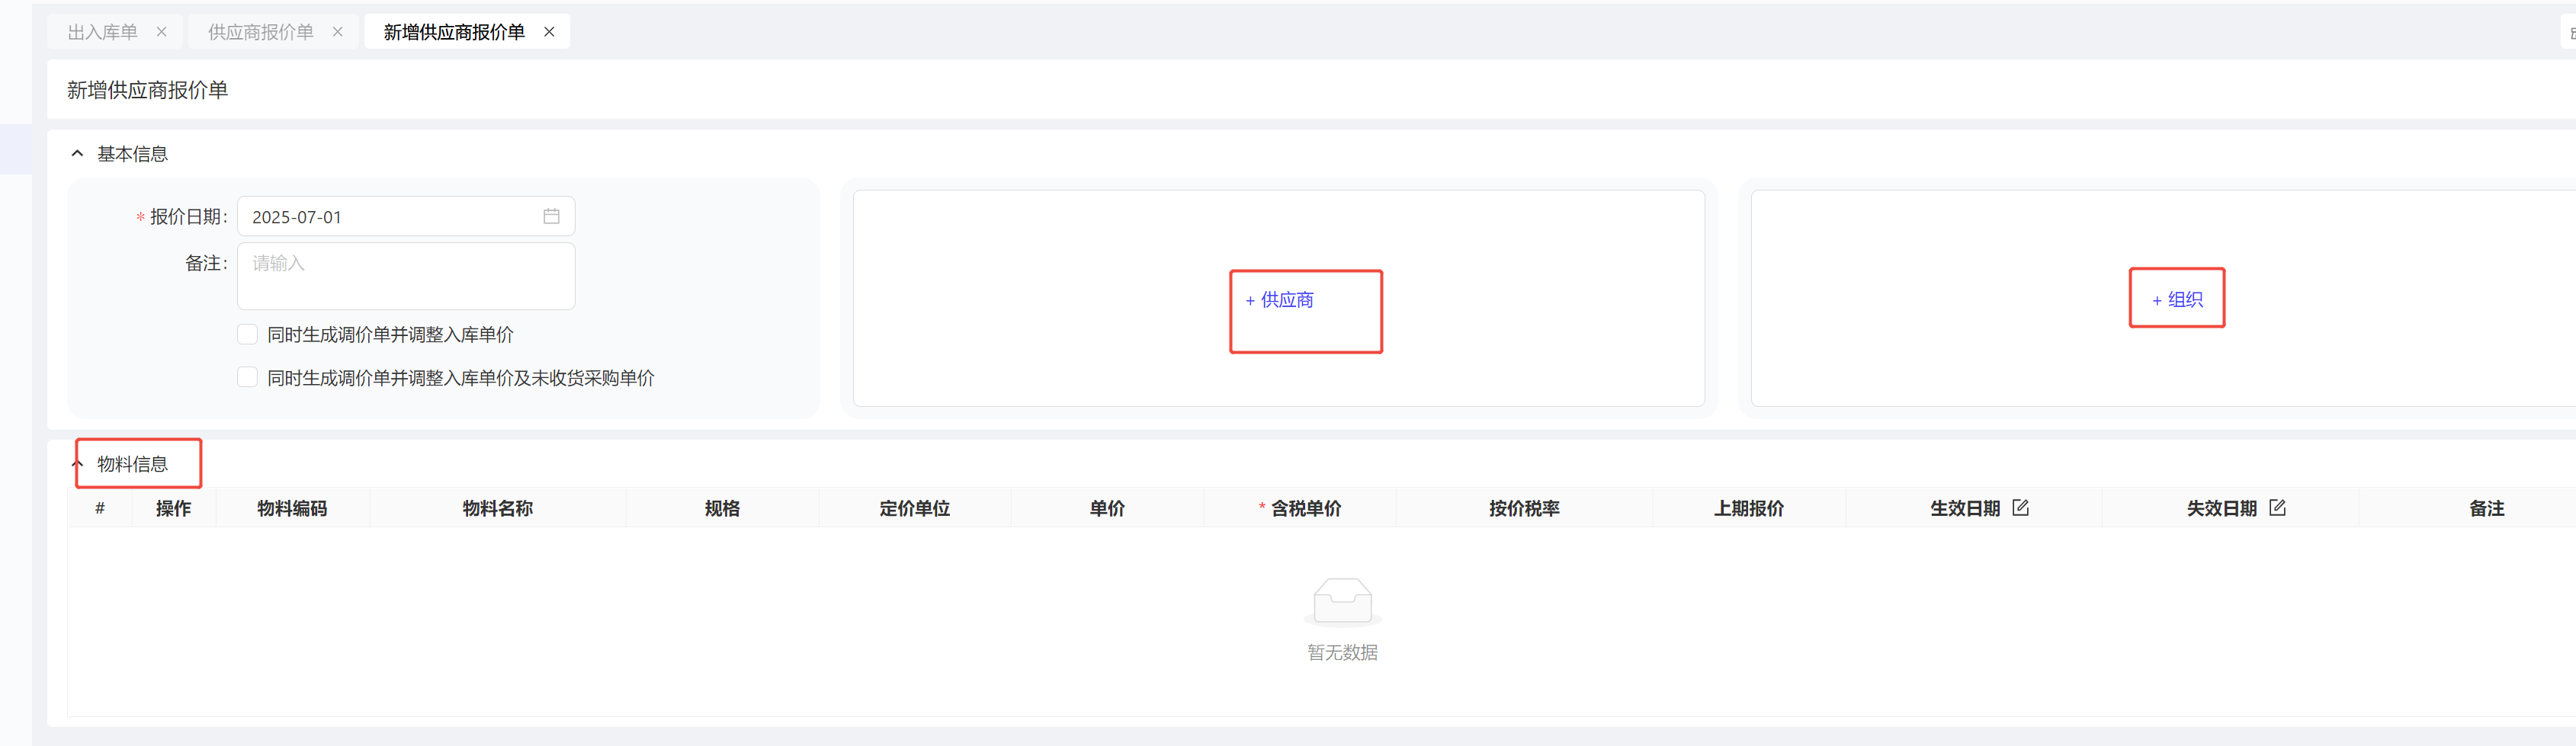Click the 定价单位 column header
This screenshot has height=746, width=2576.
pyautogui.click(x=915, y=508)
